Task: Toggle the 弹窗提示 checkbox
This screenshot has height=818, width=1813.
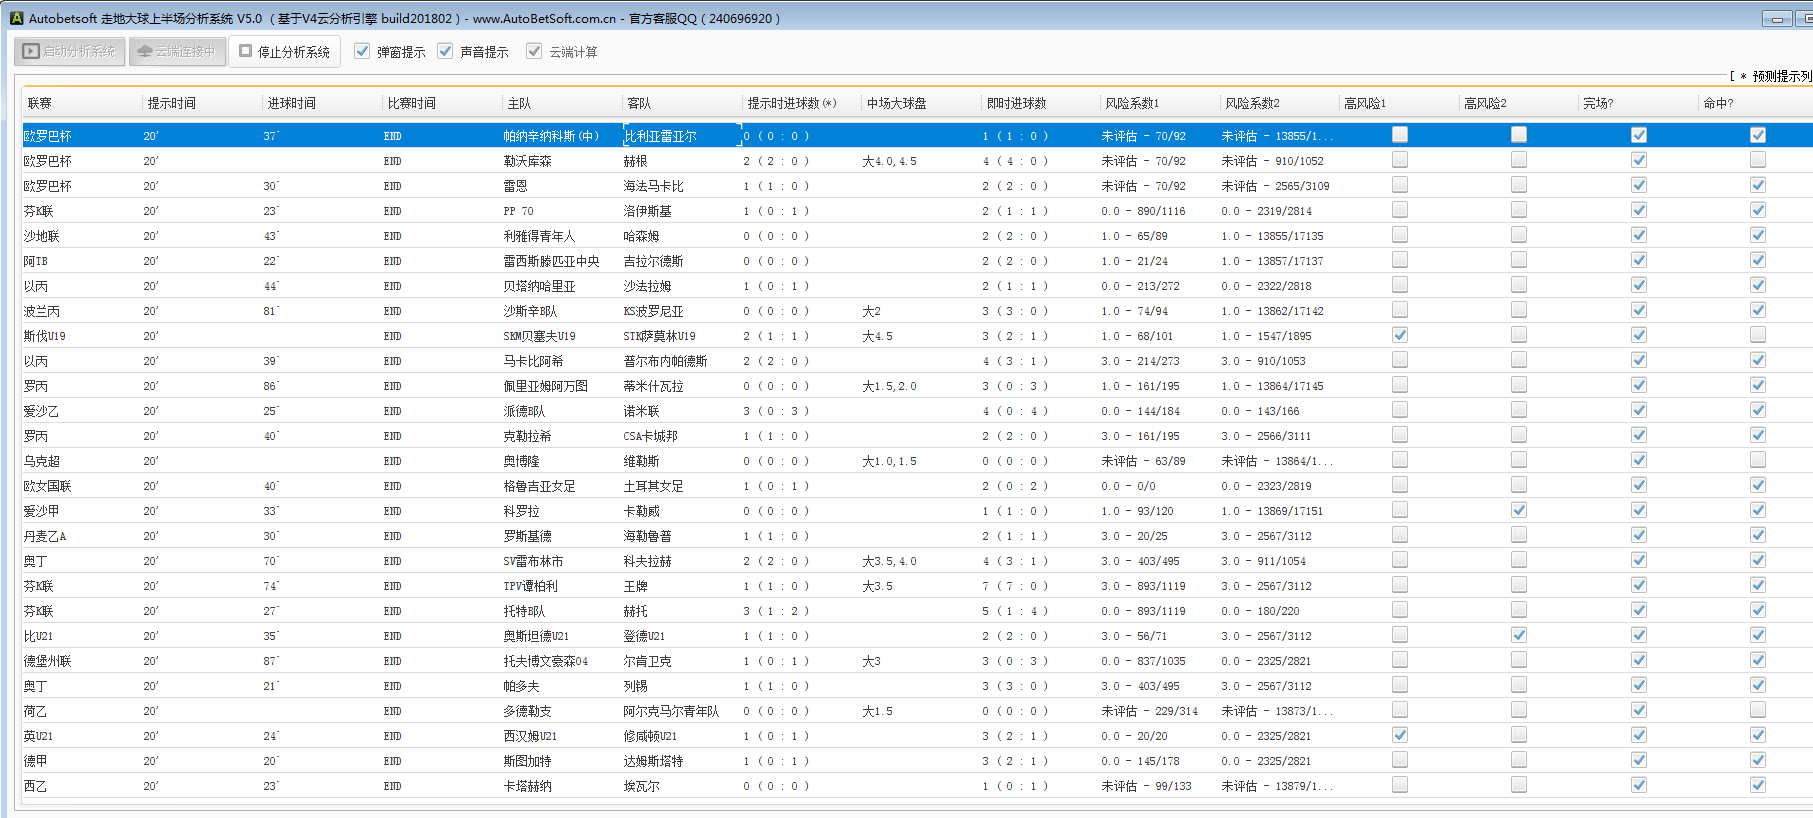Action: pyautogui.click(x=362, y=51)
